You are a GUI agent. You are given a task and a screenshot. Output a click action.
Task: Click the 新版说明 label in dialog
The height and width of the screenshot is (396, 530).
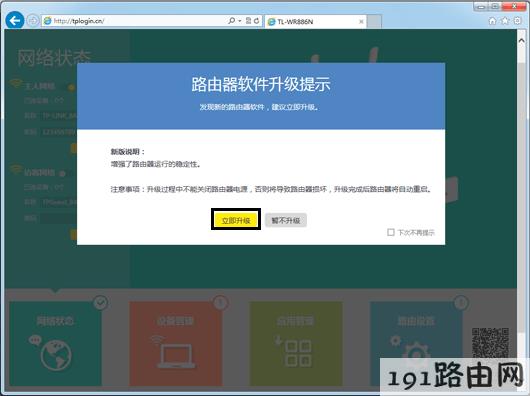(x=127, y=152)
